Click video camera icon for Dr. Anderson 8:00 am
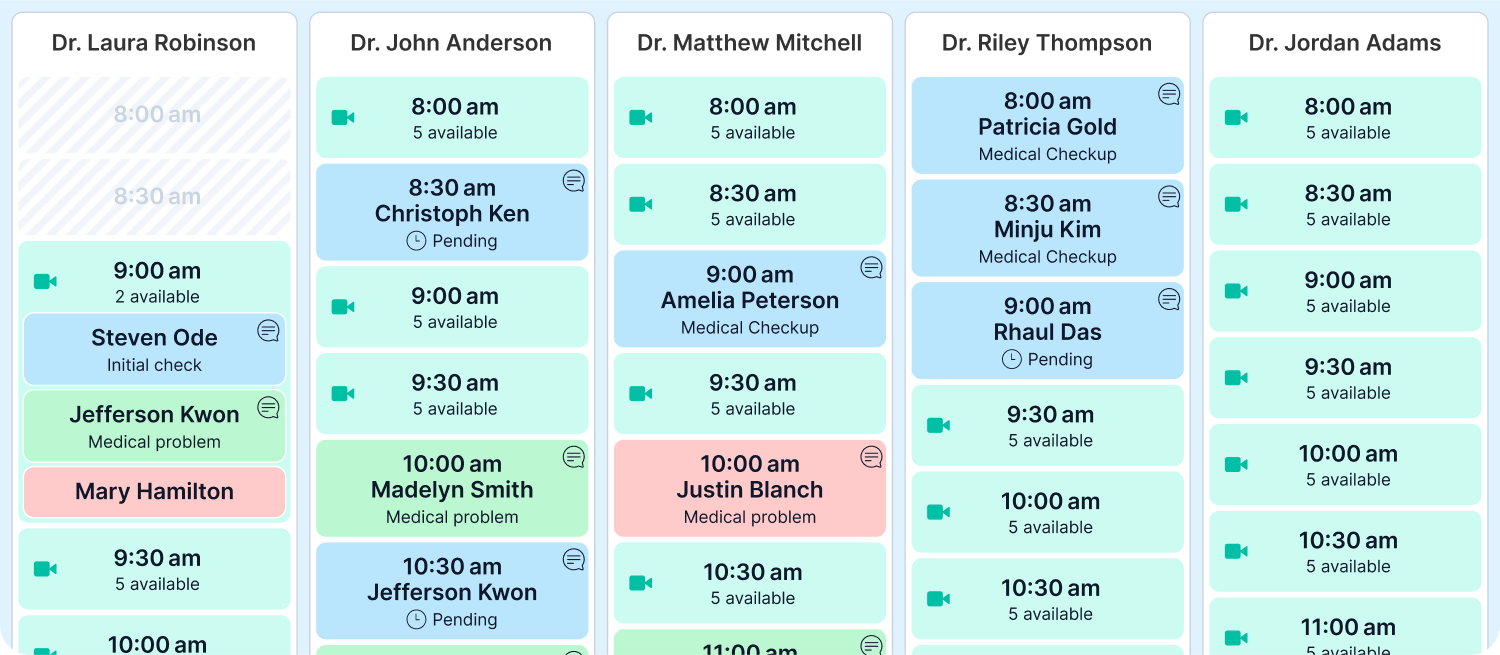Image resolution: width=1500 pixels, height=655 pixels. point(343,118)
